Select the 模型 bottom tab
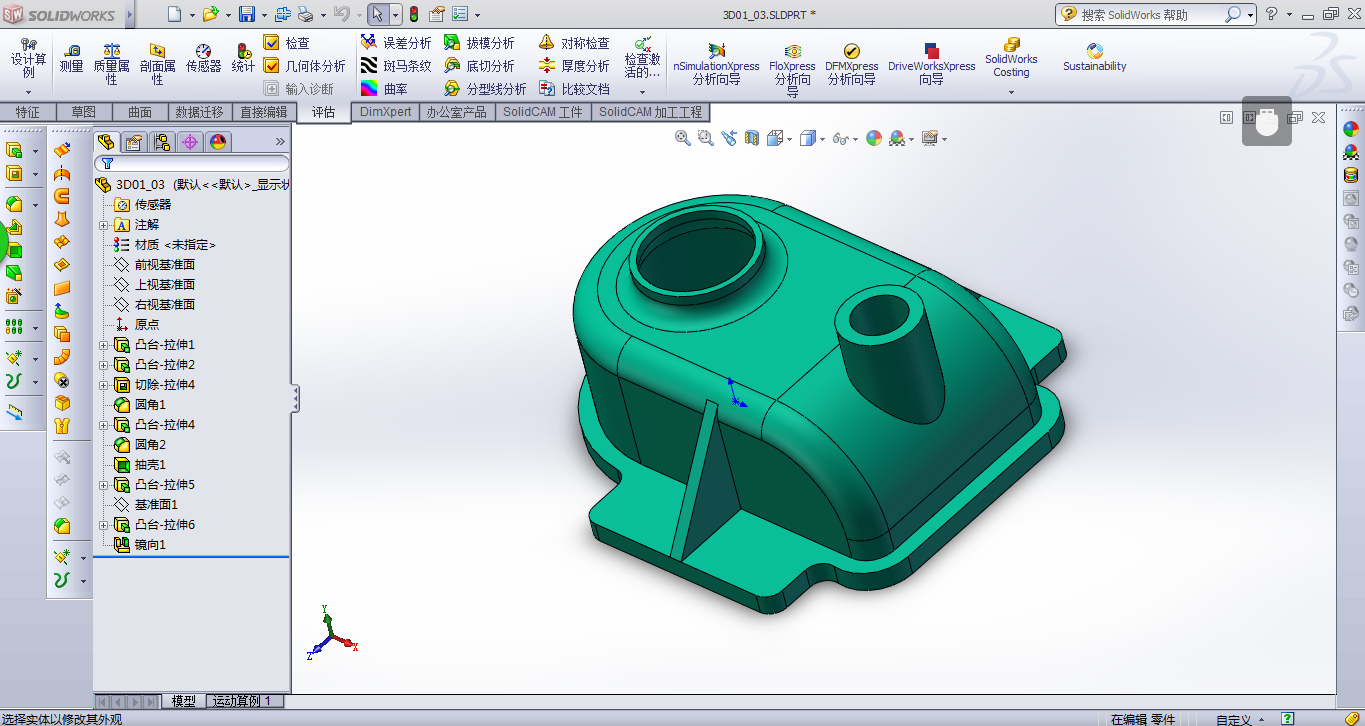The image size is (1365, 726). [184, 701]
